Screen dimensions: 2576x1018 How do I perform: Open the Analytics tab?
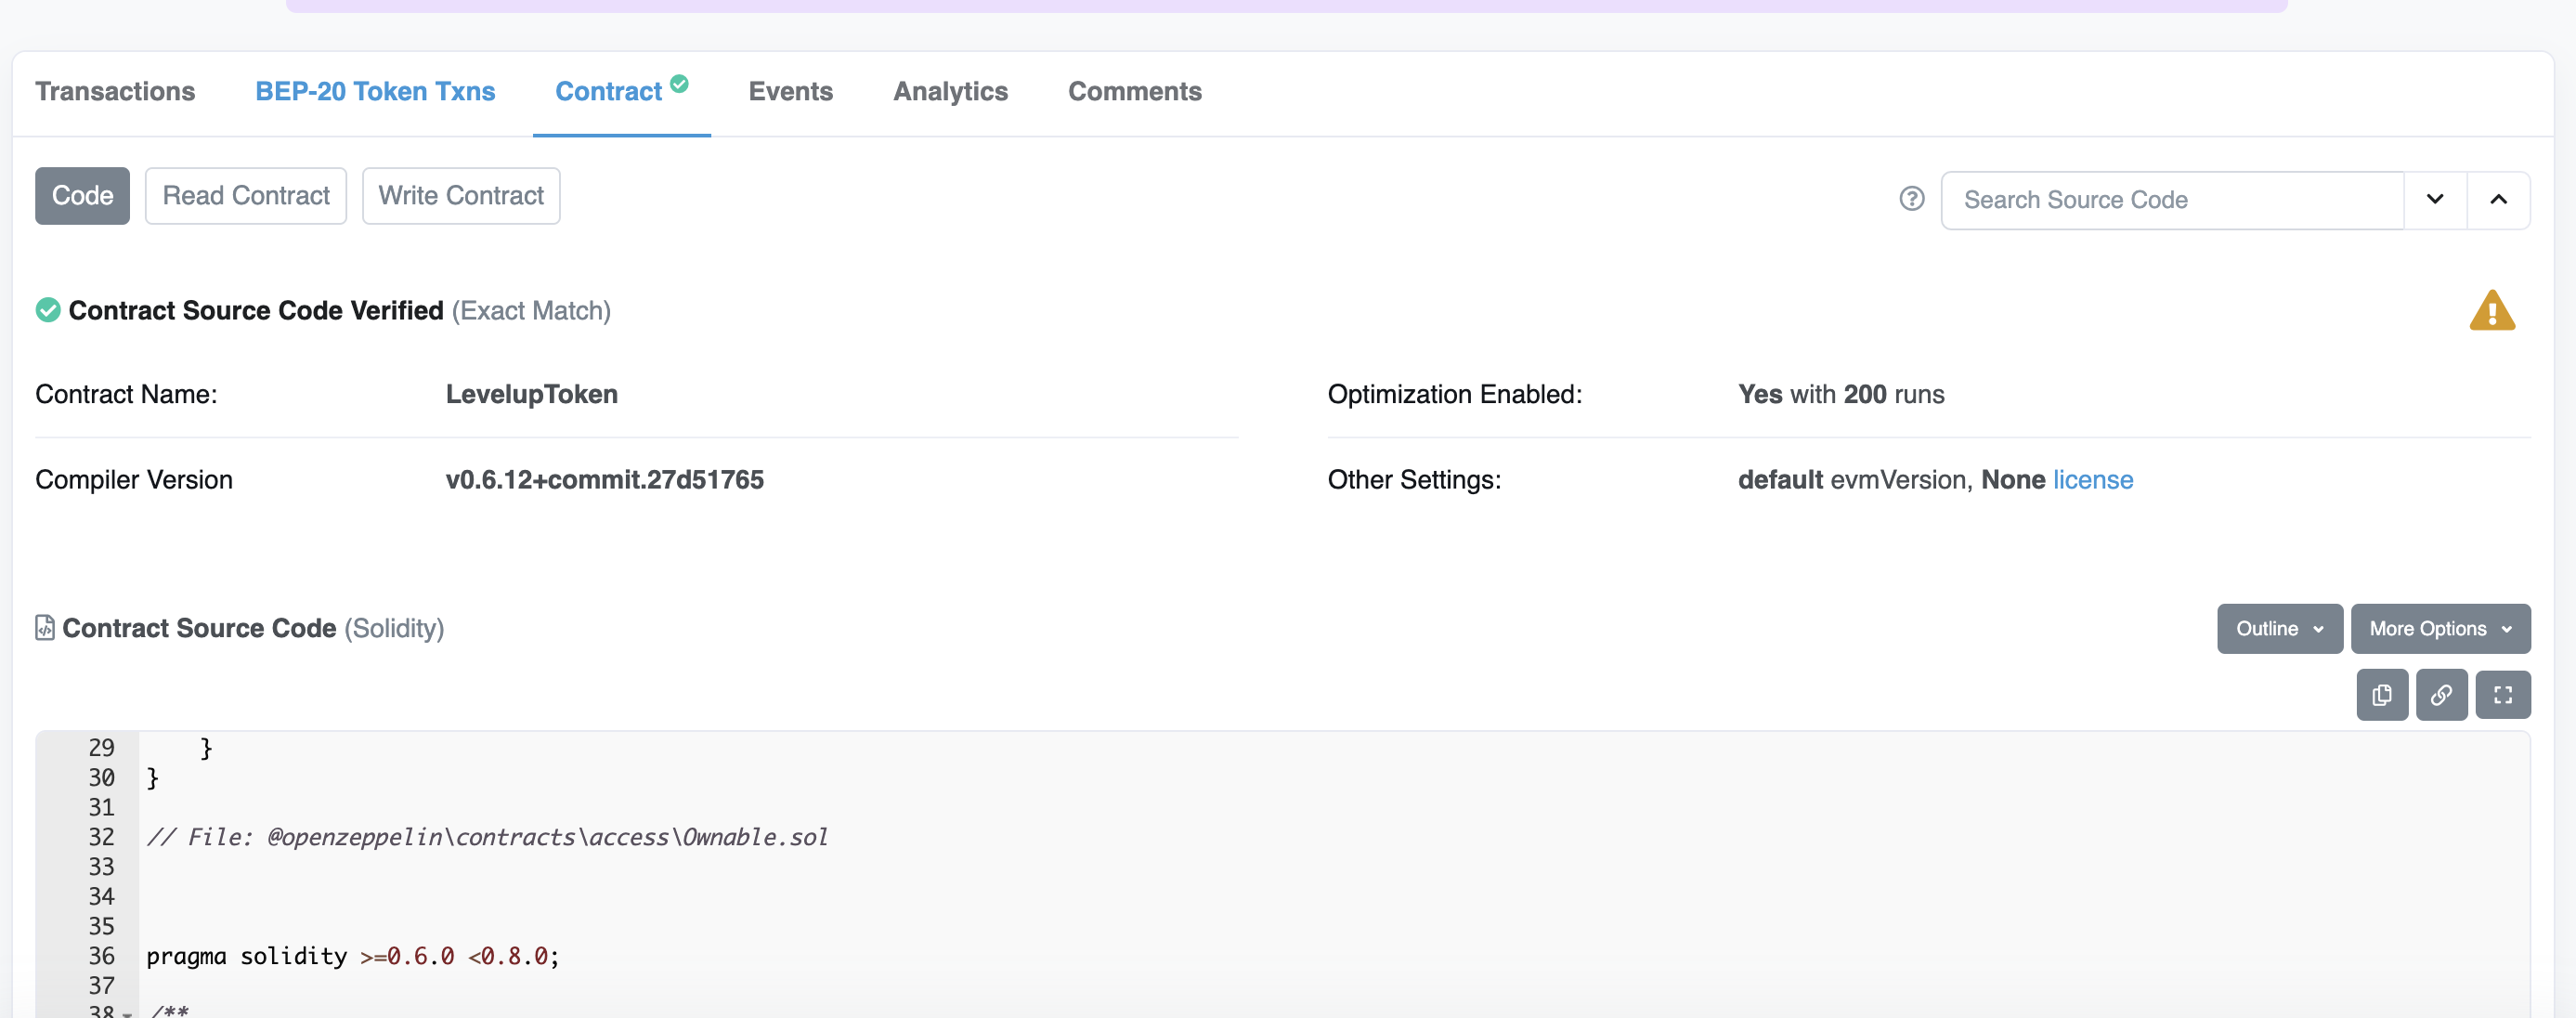click(x=950, y=91)
